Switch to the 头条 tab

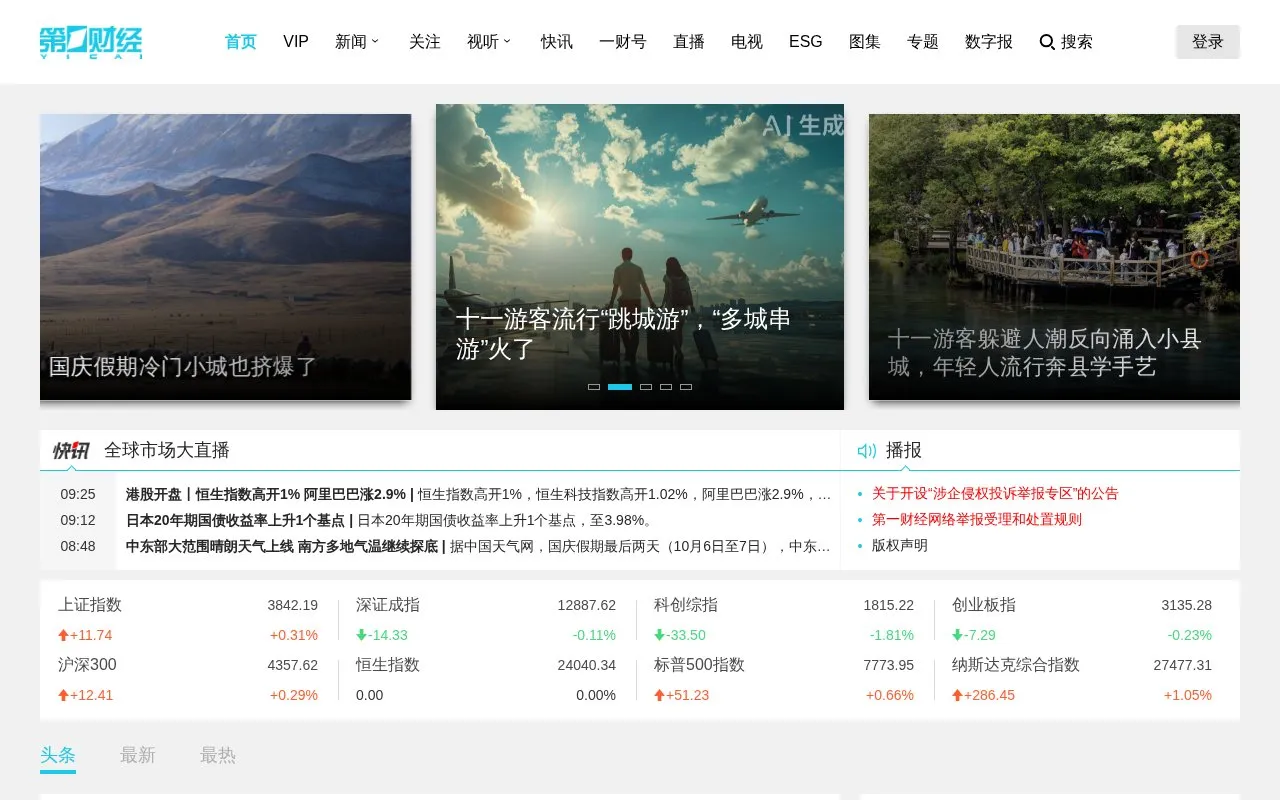(x=58, y=756)
